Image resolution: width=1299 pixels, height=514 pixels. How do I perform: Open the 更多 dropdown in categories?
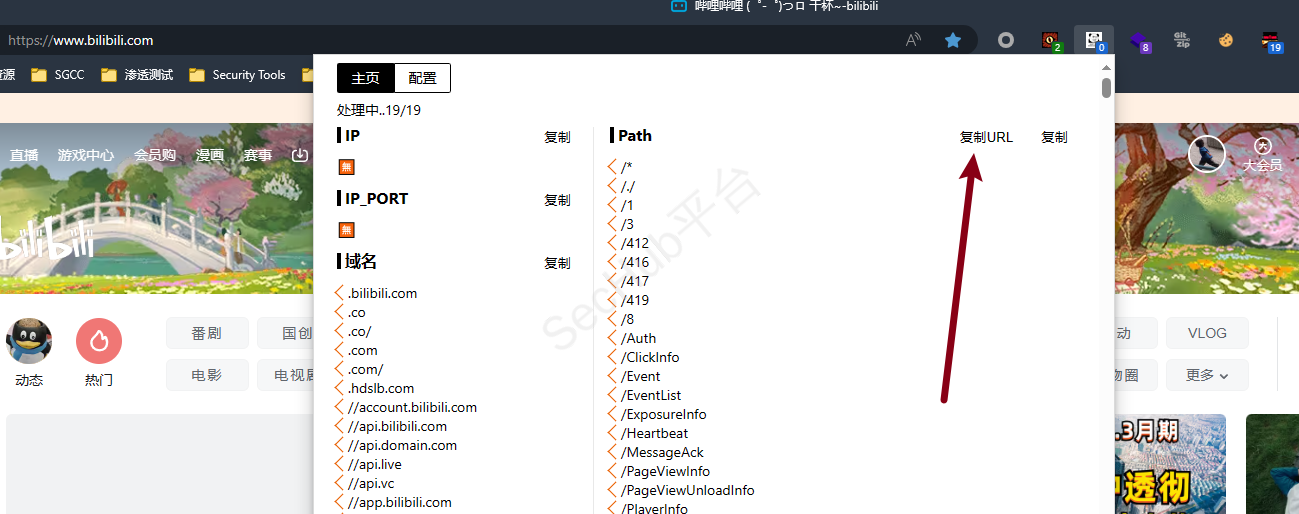coord(1207,375)
